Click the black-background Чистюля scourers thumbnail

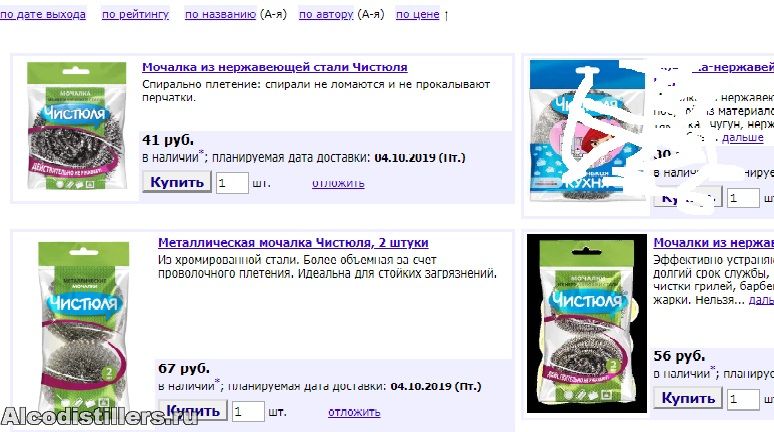(586, 323)
